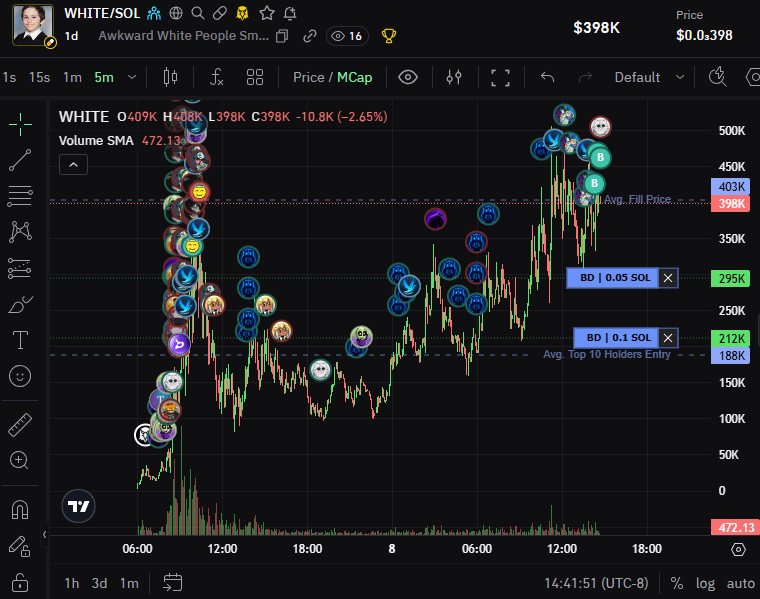The height and width of the screenshot is (599, 760).
Task: Open the timezone 14:41:51 (UTC-8) menu
Action: point(596,583)
